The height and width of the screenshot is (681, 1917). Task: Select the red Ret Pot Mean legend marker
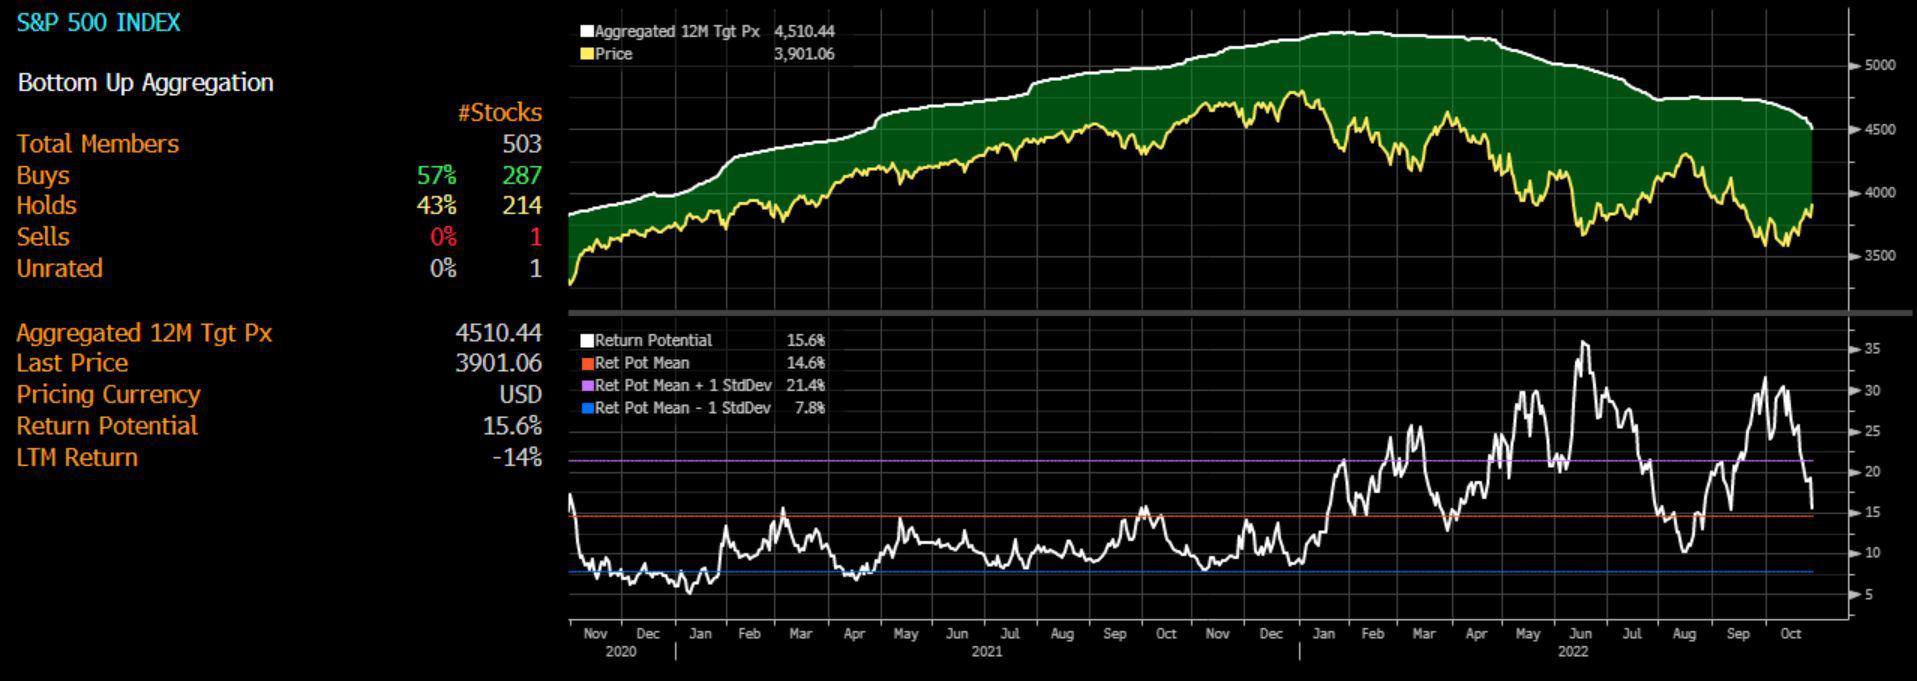coord(587,364)
